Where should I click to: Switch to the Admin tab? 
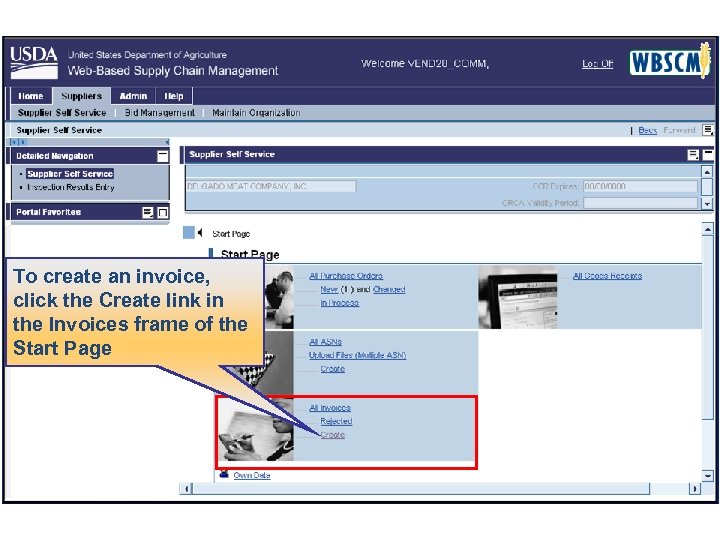coord(133,96)
